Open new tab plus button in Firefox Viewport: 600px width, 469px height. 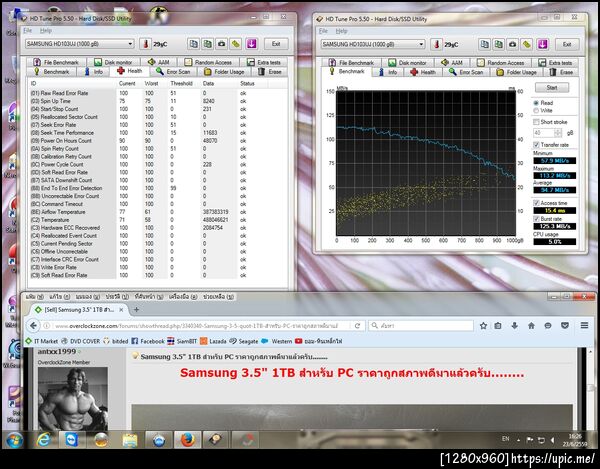pos(136,309)
